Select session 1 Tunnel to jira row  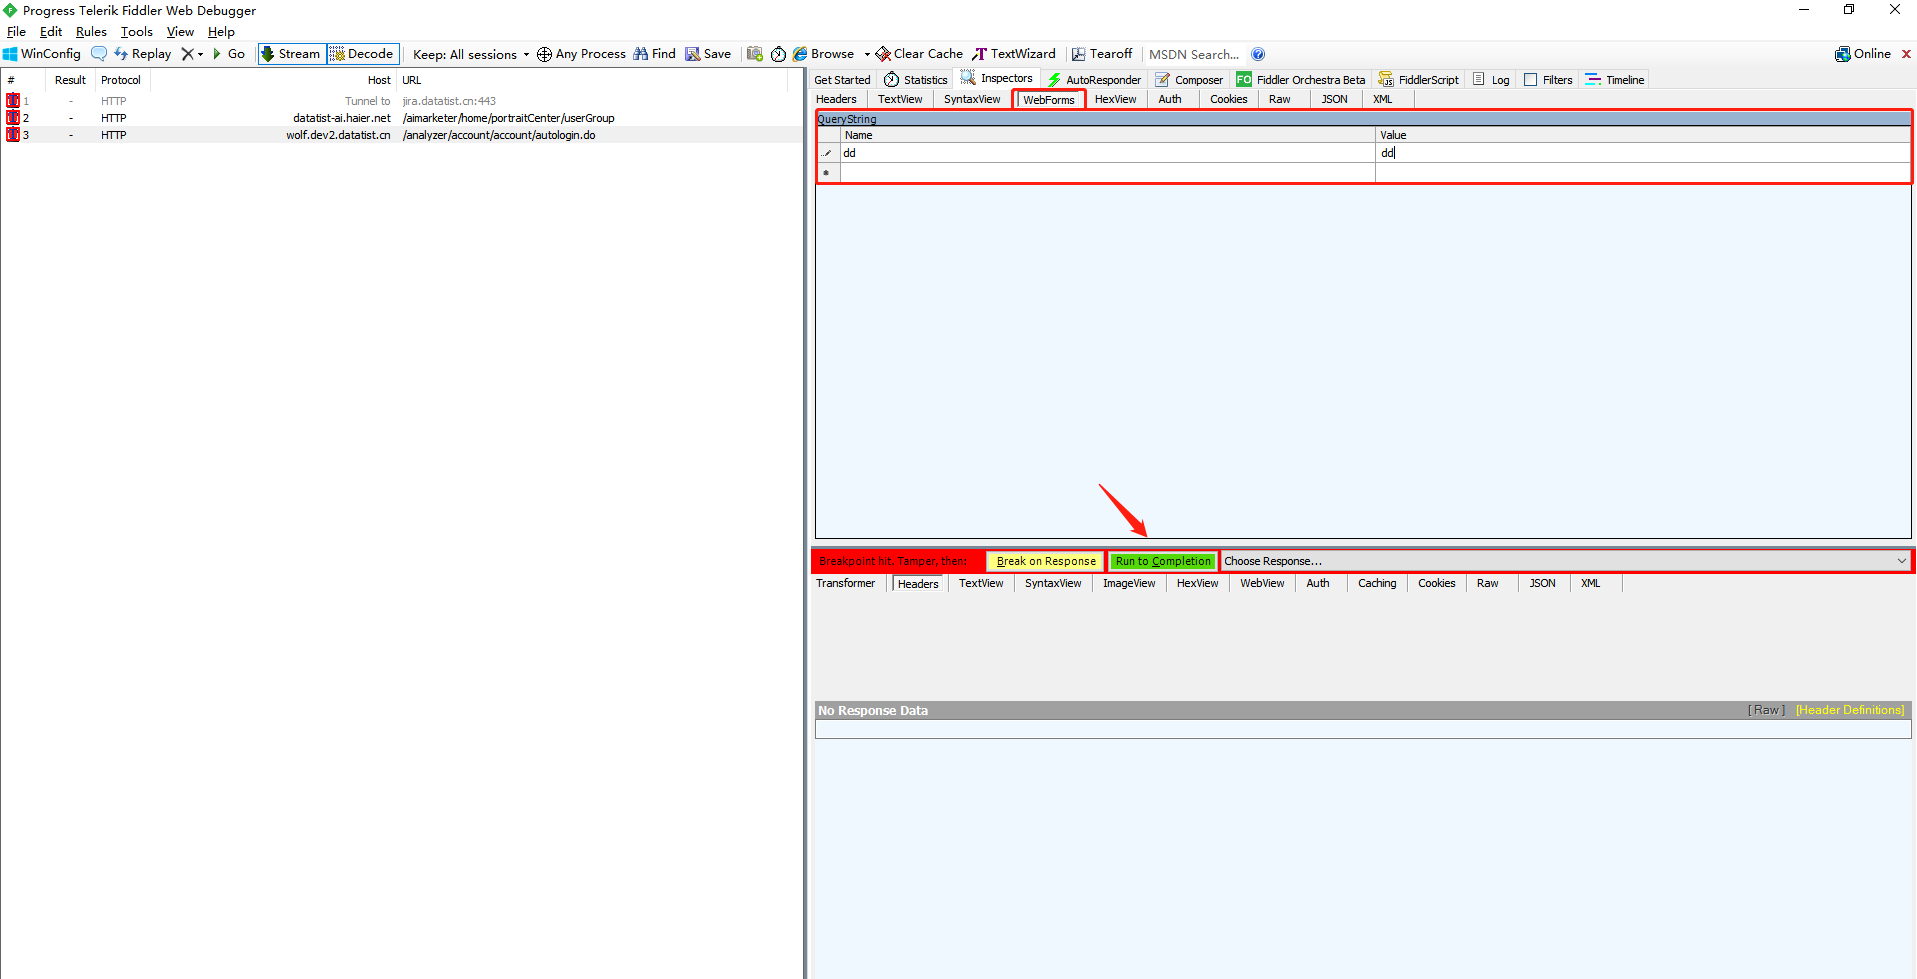[x=402, y=101]
